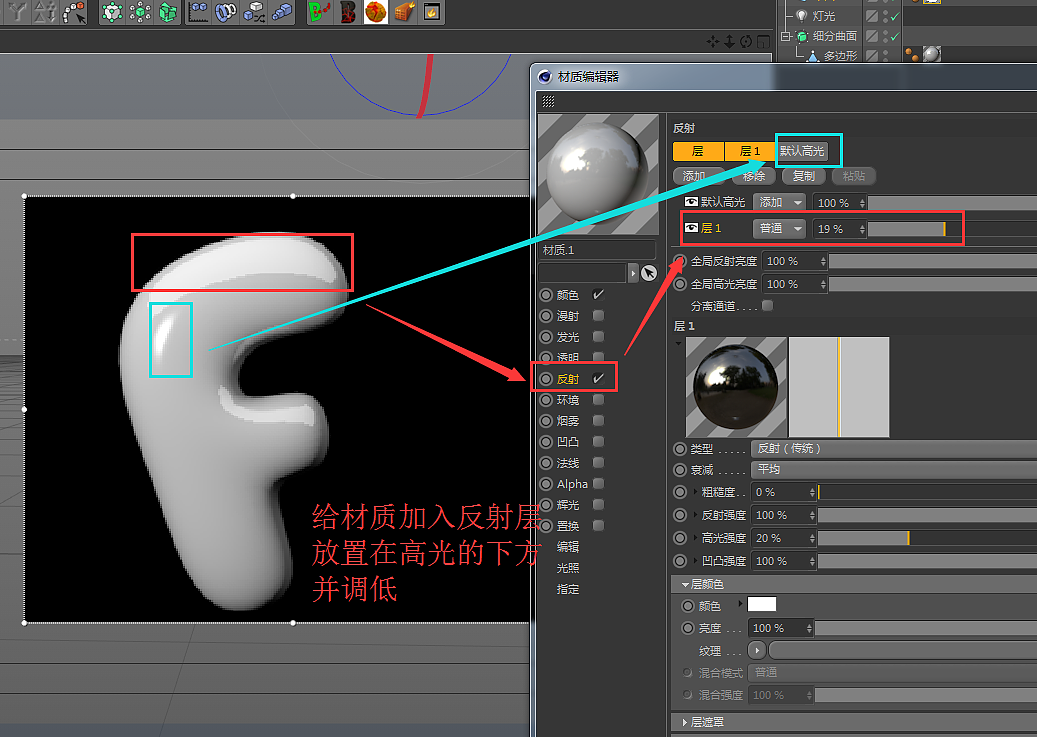
Task: Toggle the 灯光 object enabled checkmark
Action: (895, 16)
